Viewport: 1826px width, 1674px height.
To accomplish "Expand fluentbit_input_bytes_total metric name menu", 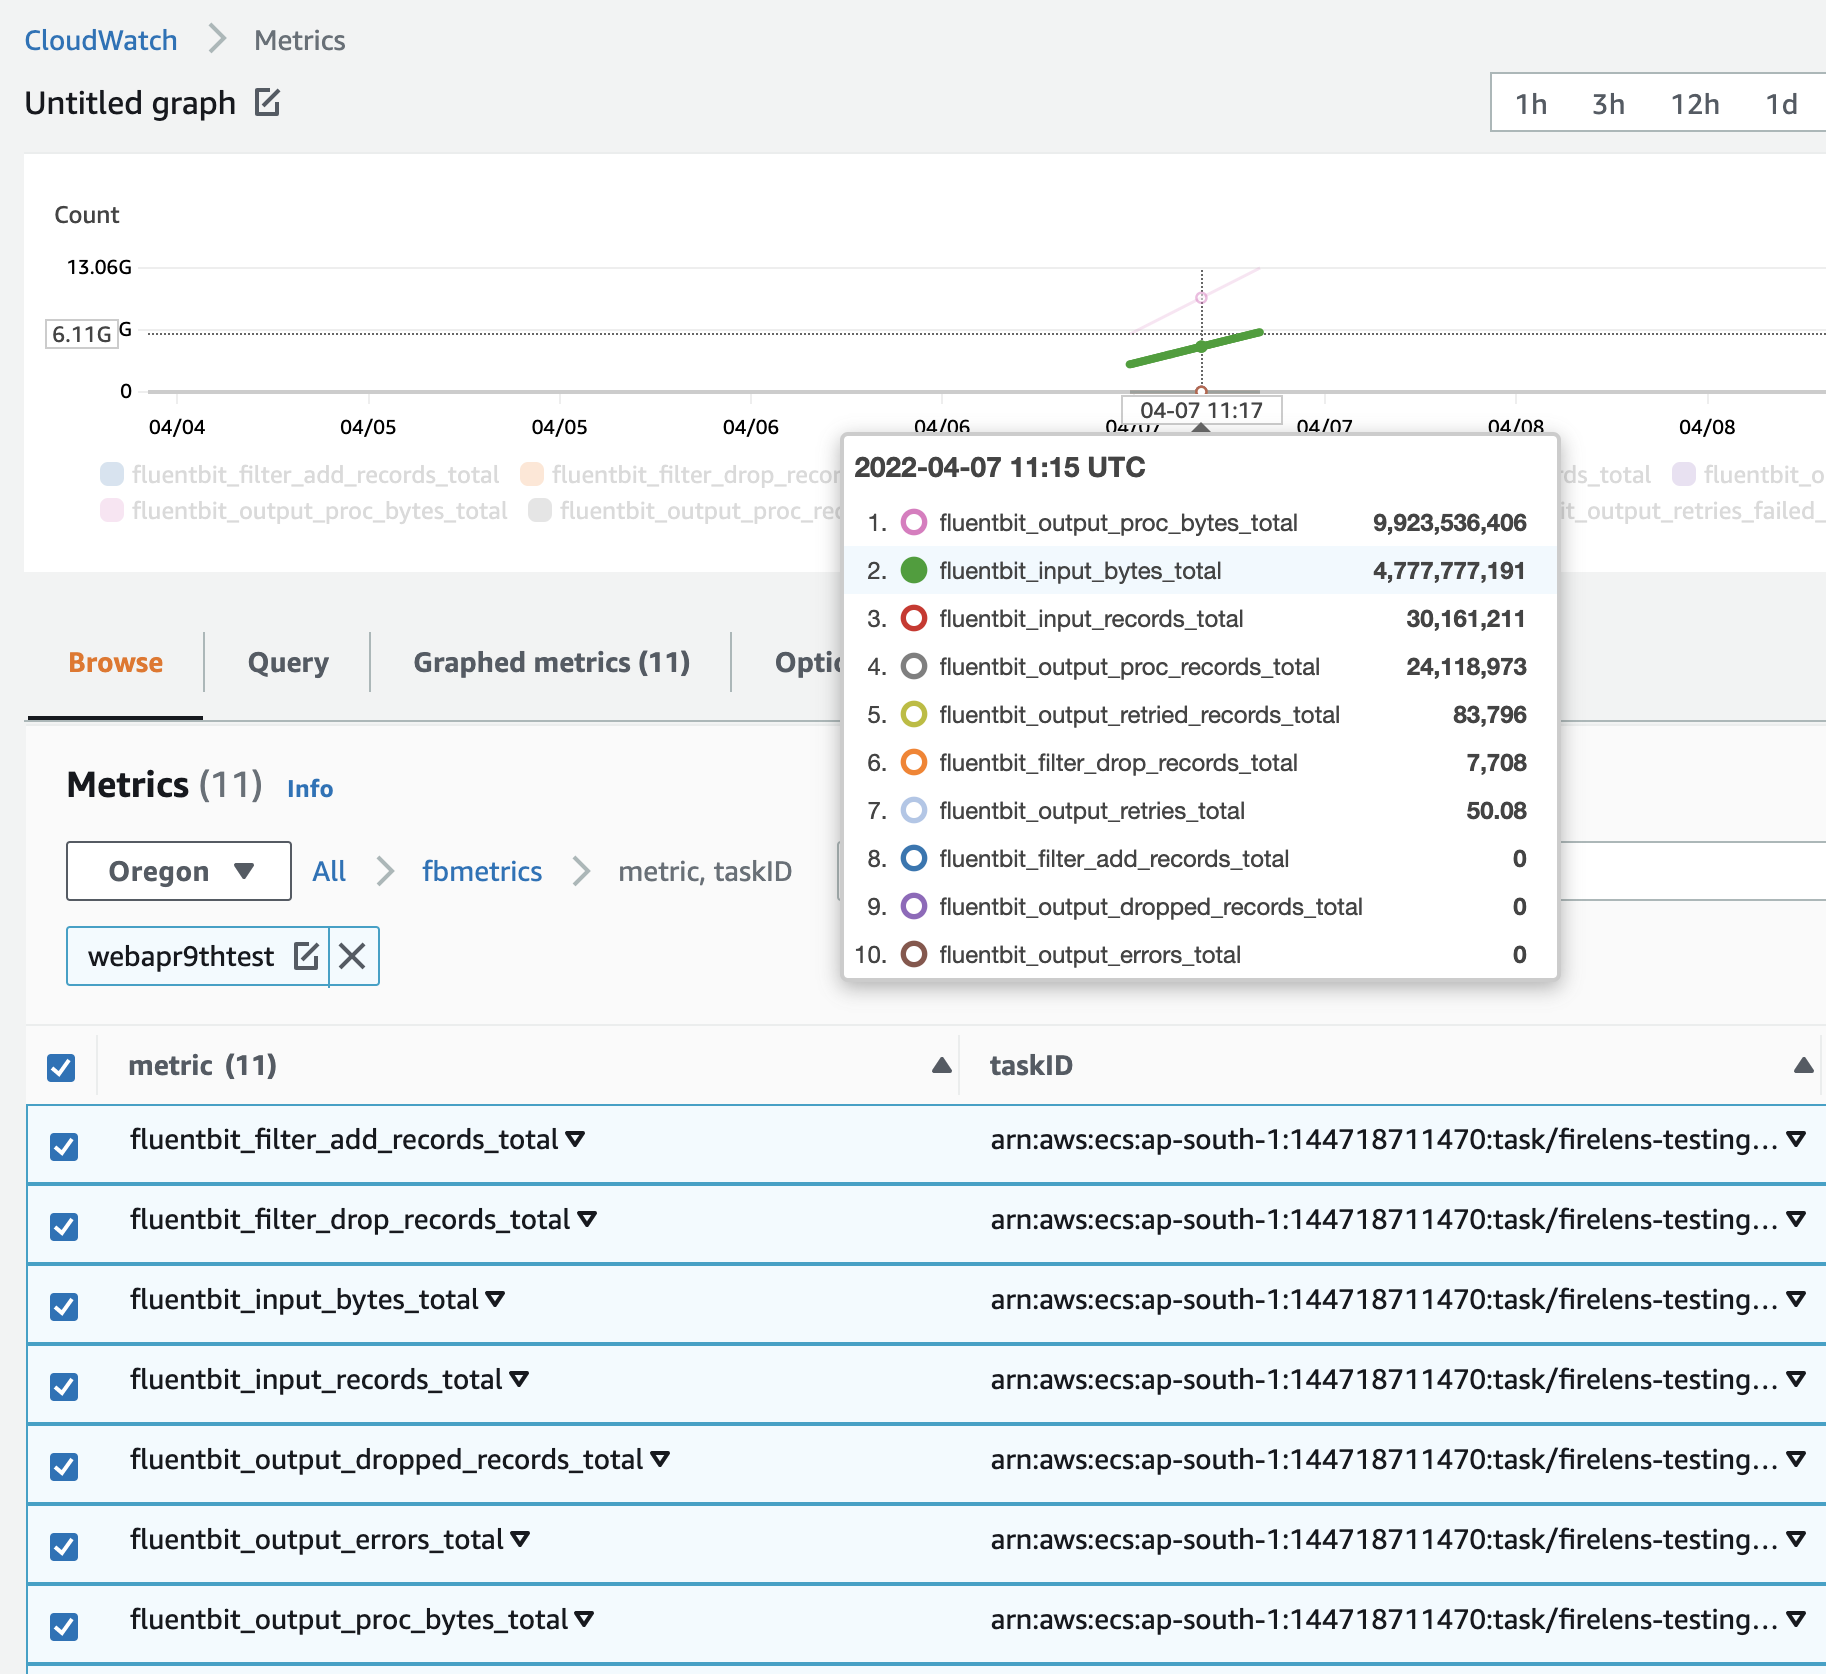I will tap(495, 1299).
